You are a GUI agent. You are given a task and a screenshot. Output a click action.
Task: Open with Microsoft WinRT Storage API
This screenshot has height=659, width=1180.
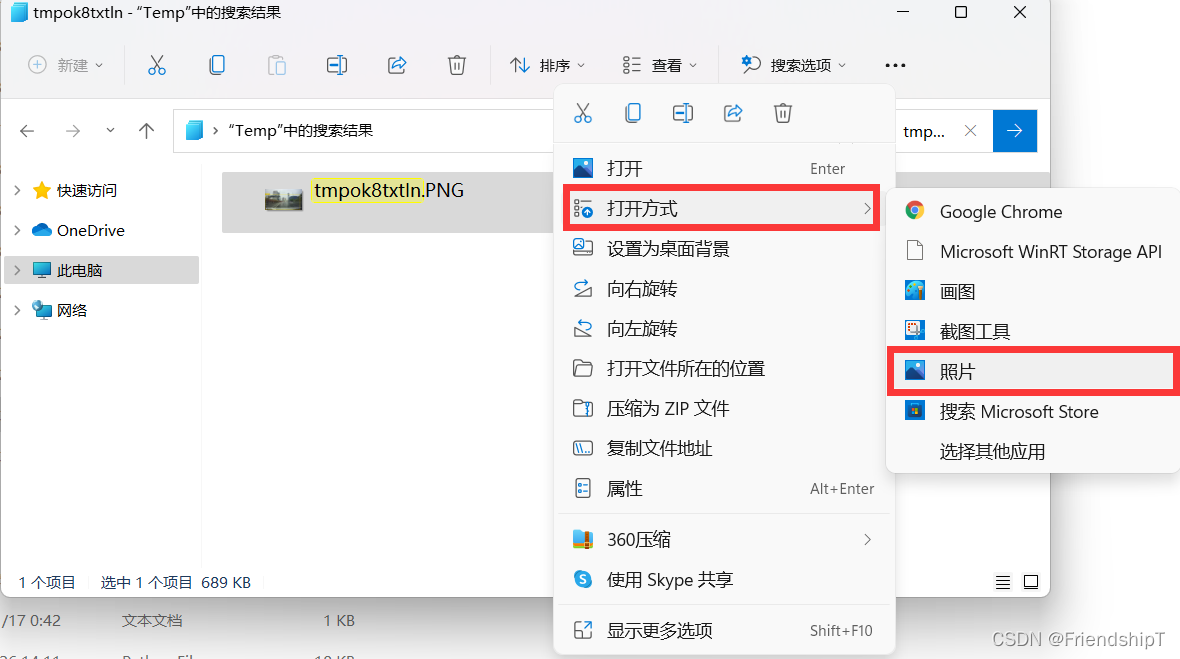point(1034,251)
